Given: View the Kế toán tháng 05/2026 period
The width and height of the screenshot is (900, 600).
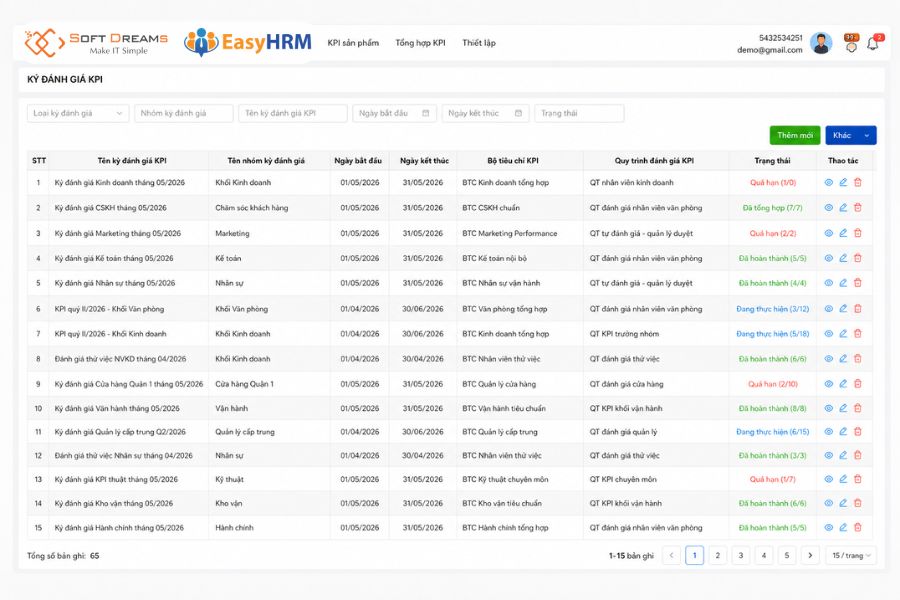Looking at the screenshot, I should [828, 258].
